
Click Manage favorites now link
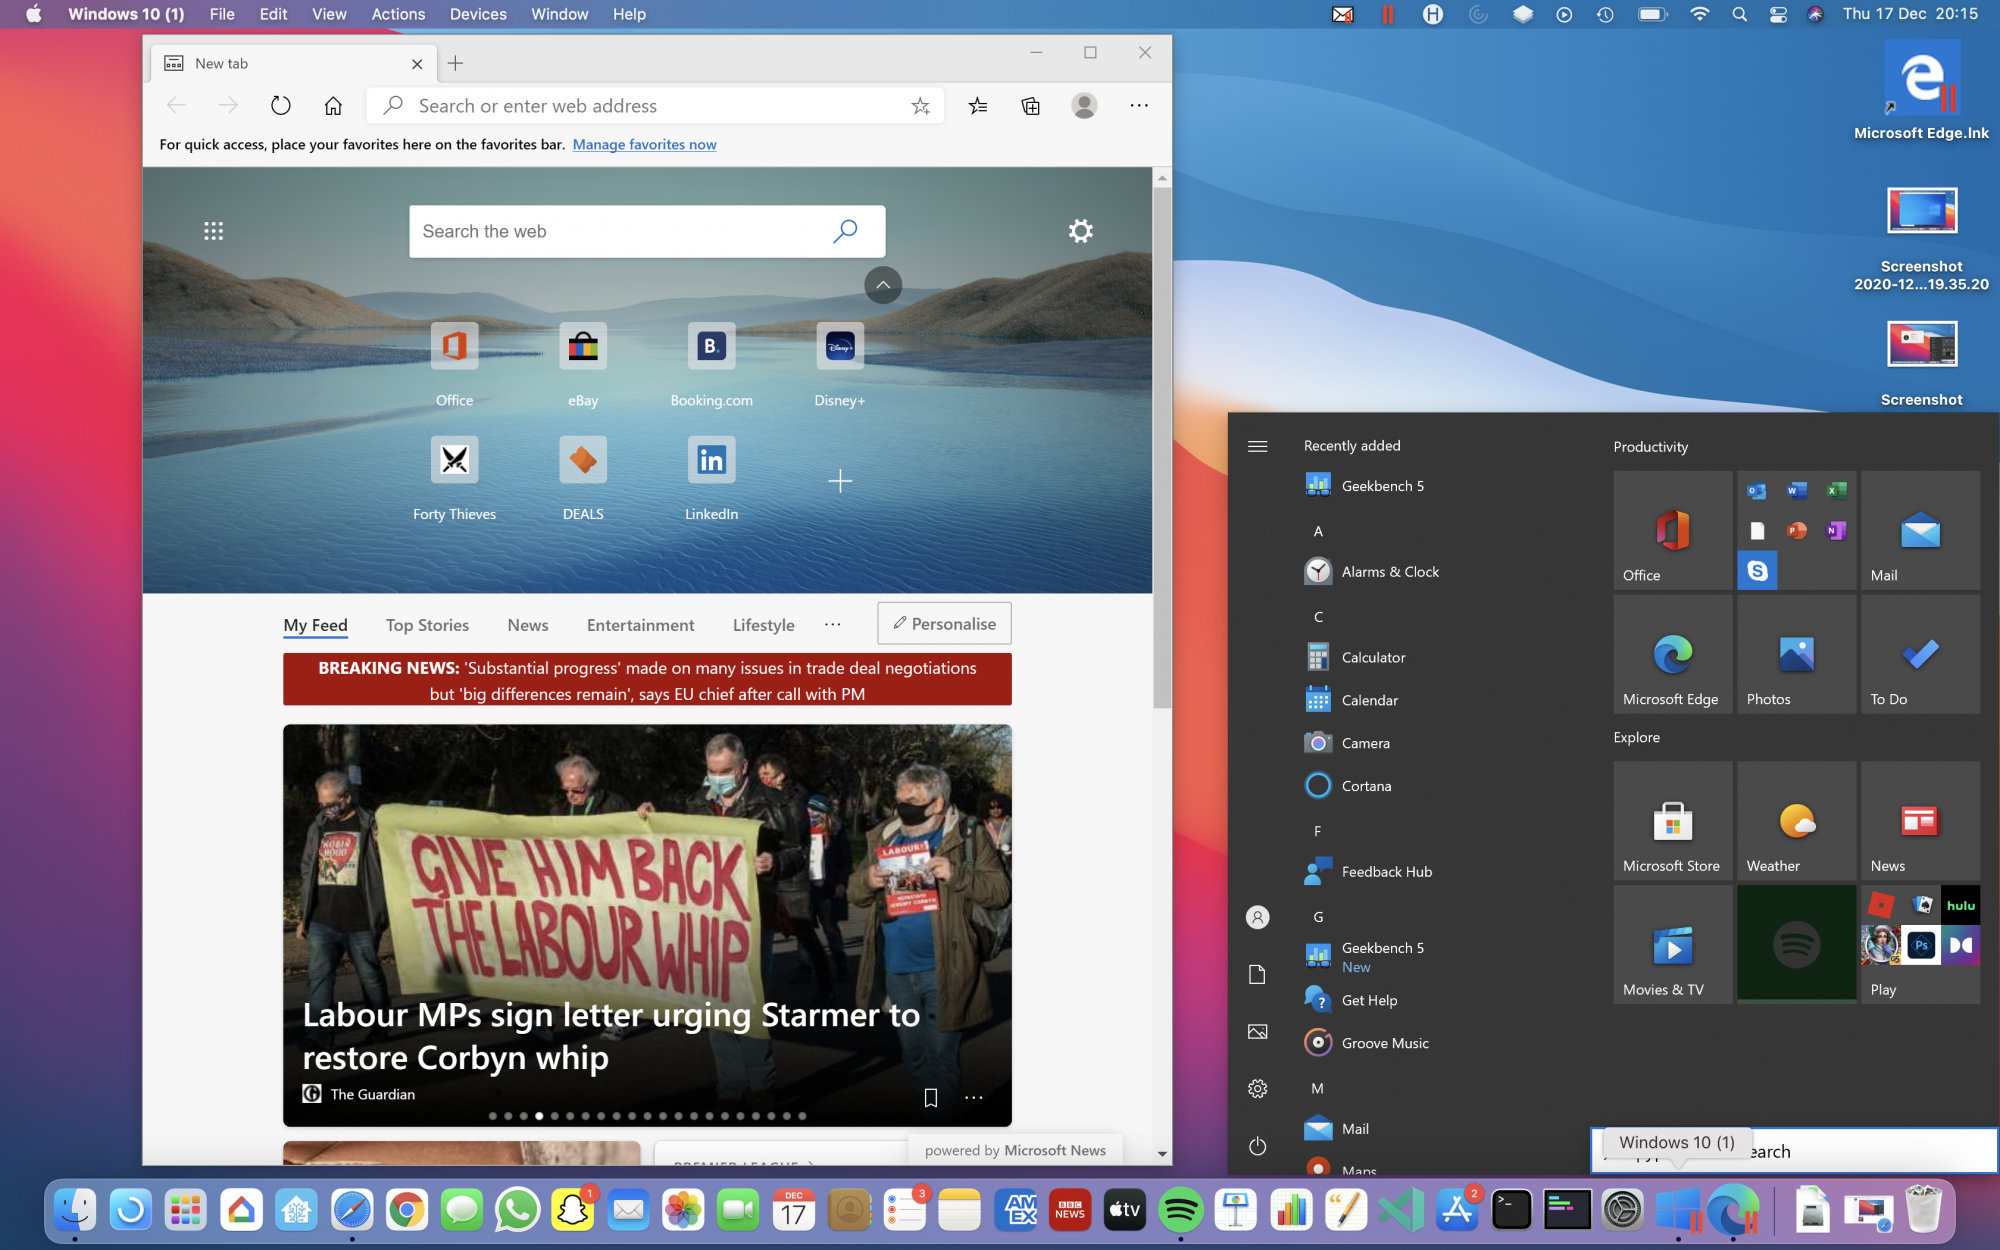(x=644, y=144)
